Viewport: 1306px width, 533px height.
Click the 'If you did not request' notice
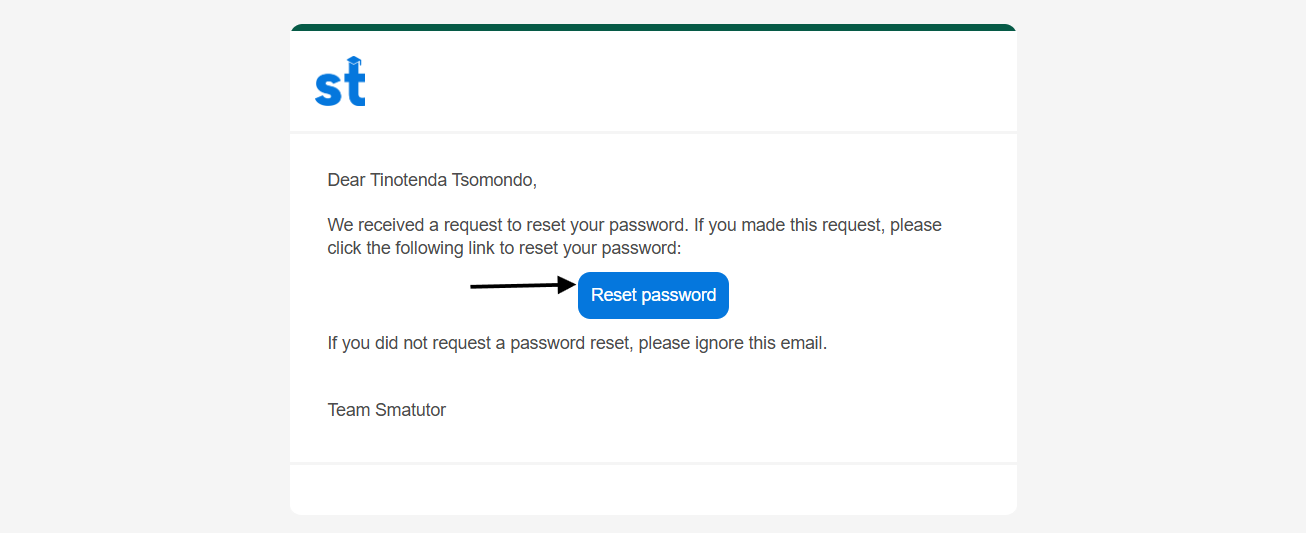click(577, 343)
